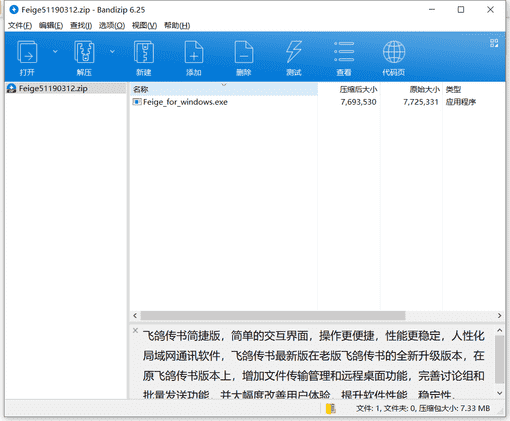Click the Add (添加) file icon
Viewport: 510px width, 421px height.
point(194,52)
